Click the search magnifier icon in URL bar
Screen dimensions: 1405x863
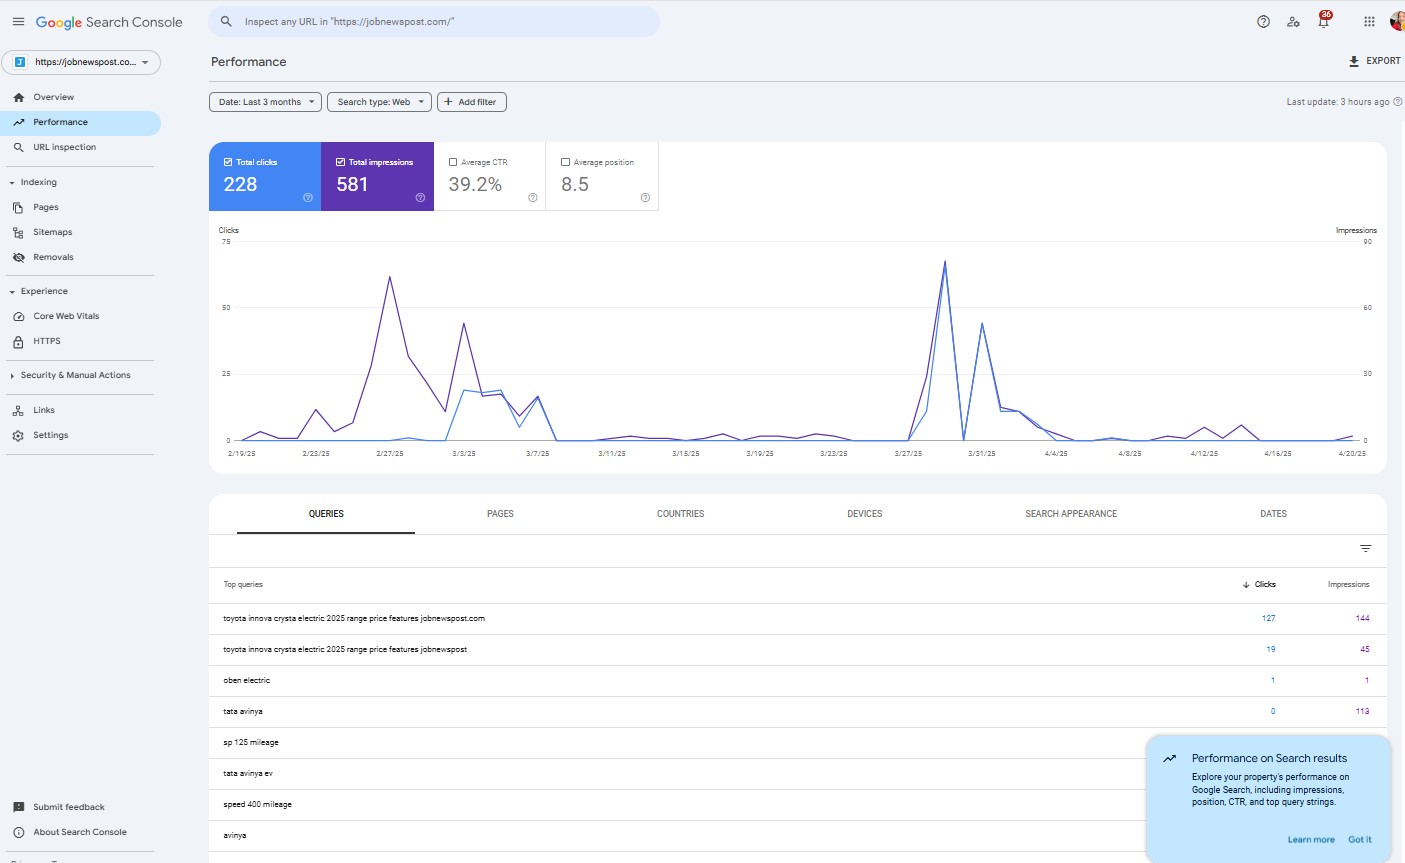click(226, 21)
